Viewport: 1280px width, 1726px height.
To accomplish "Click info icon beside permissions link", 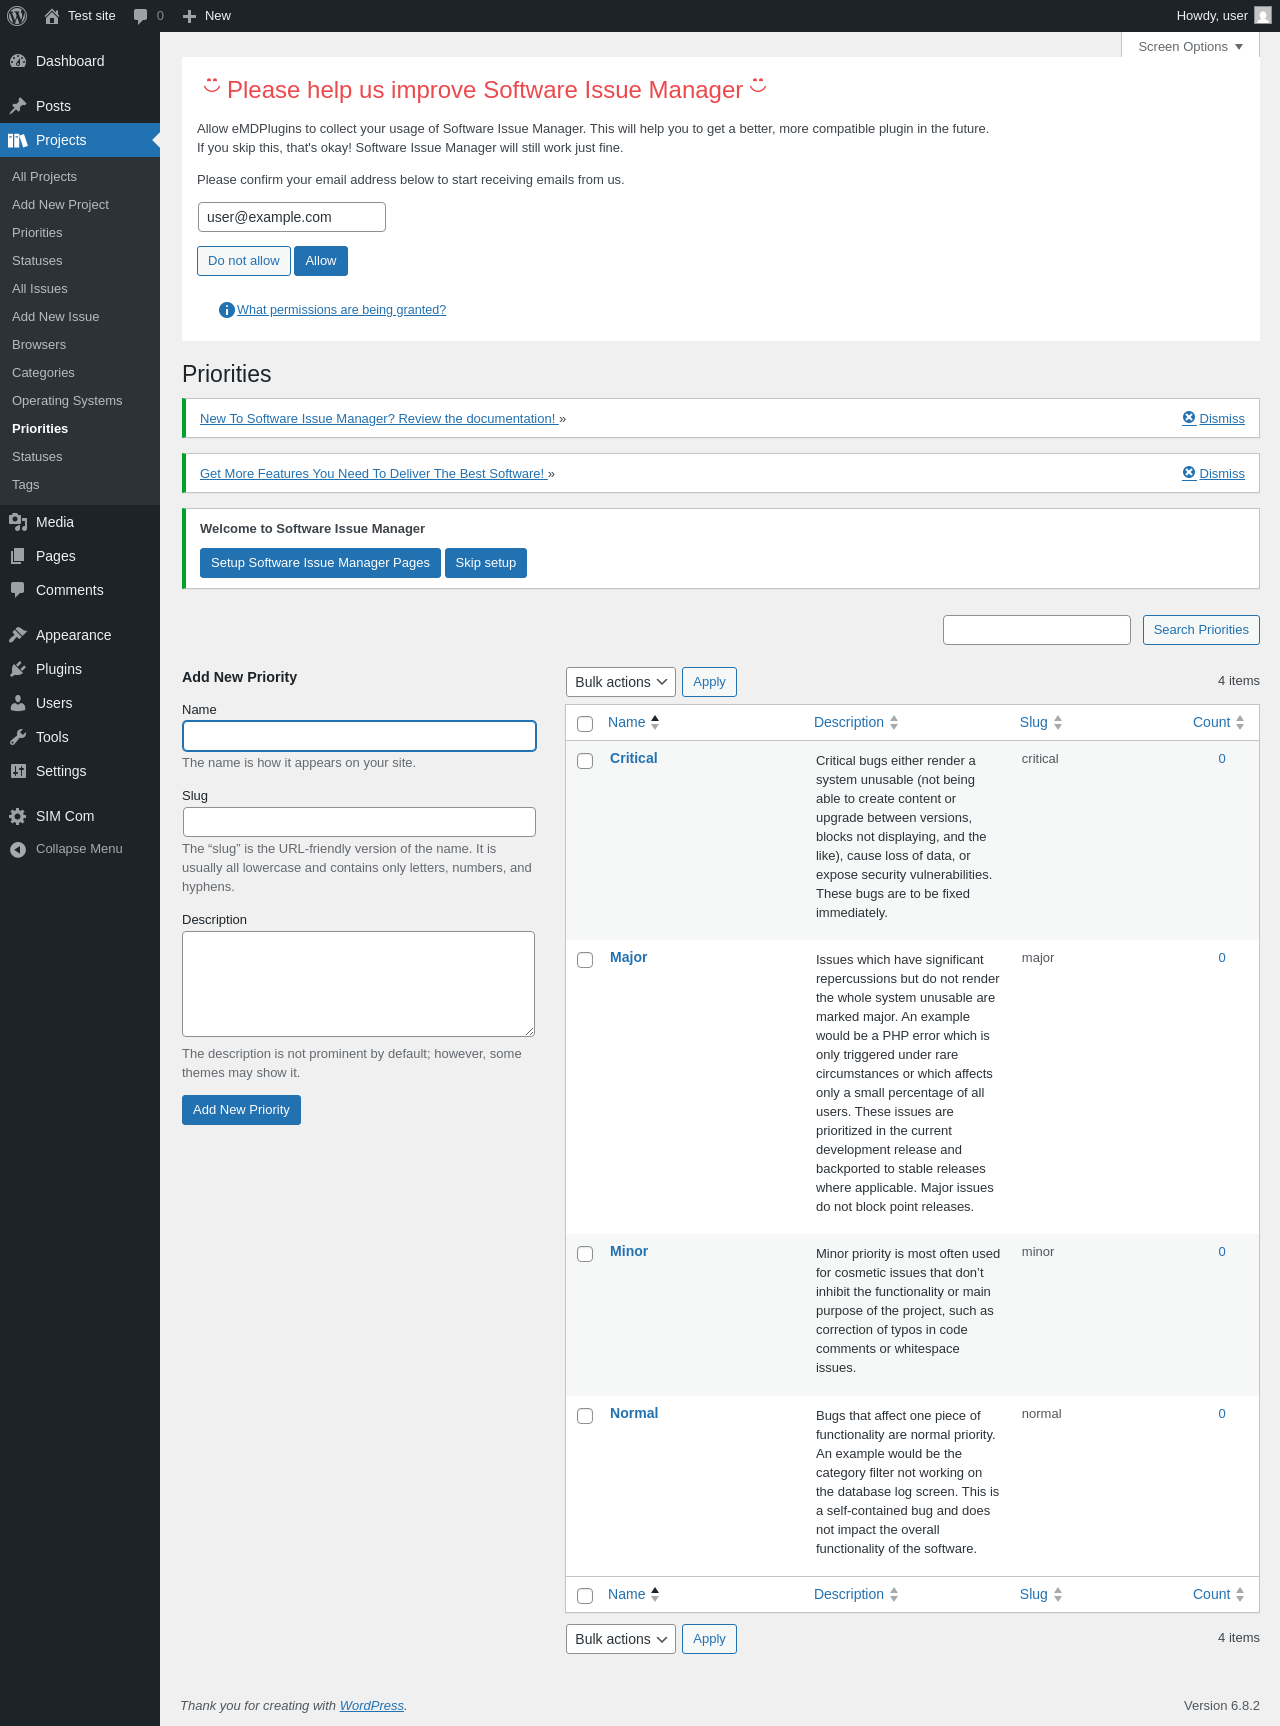I will (227, 310).
